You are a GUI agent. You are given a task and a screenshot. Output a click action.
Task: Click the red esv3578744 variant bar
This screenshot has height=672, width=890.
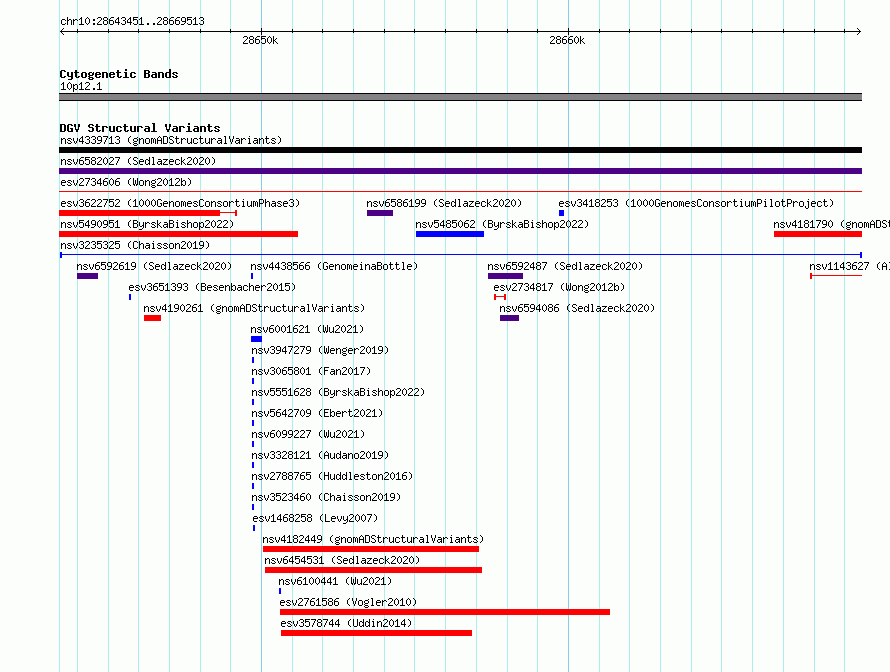(x=376, y=633)
